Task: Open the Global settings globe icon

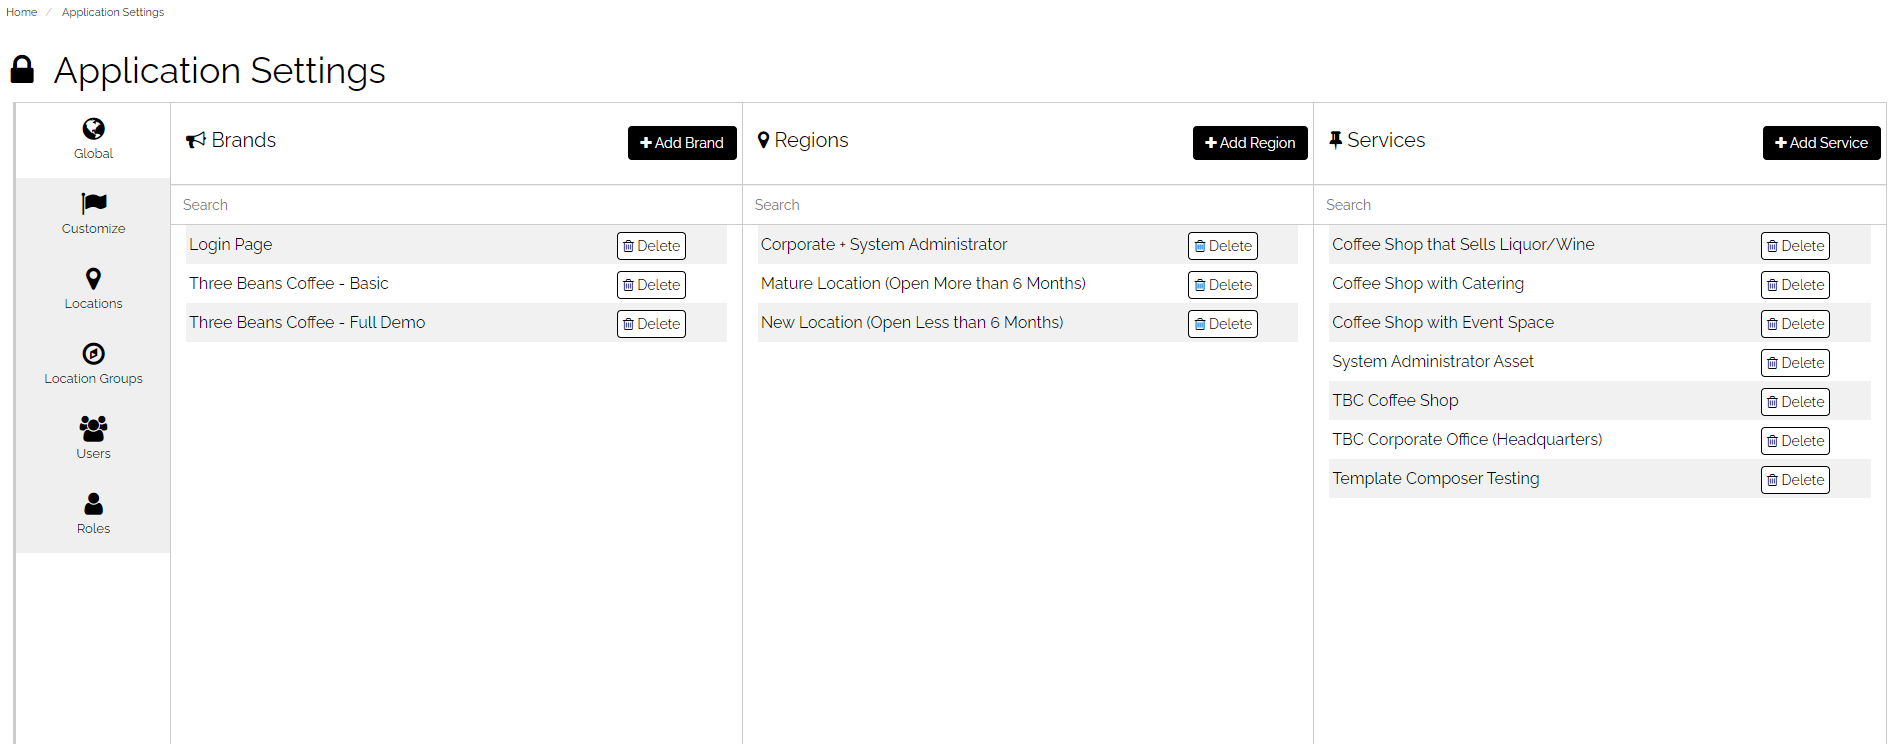Action: click(93, 129)
